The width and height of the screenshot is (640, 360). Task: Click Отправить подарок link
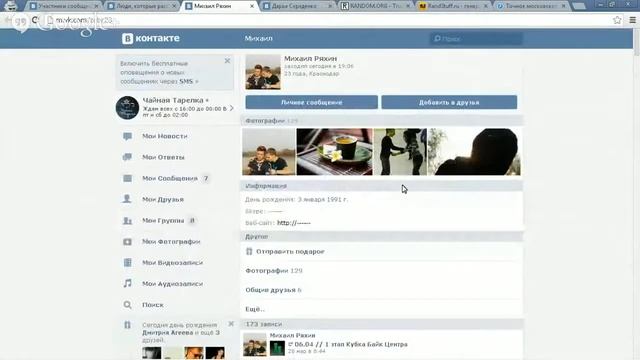coord(290,251)
